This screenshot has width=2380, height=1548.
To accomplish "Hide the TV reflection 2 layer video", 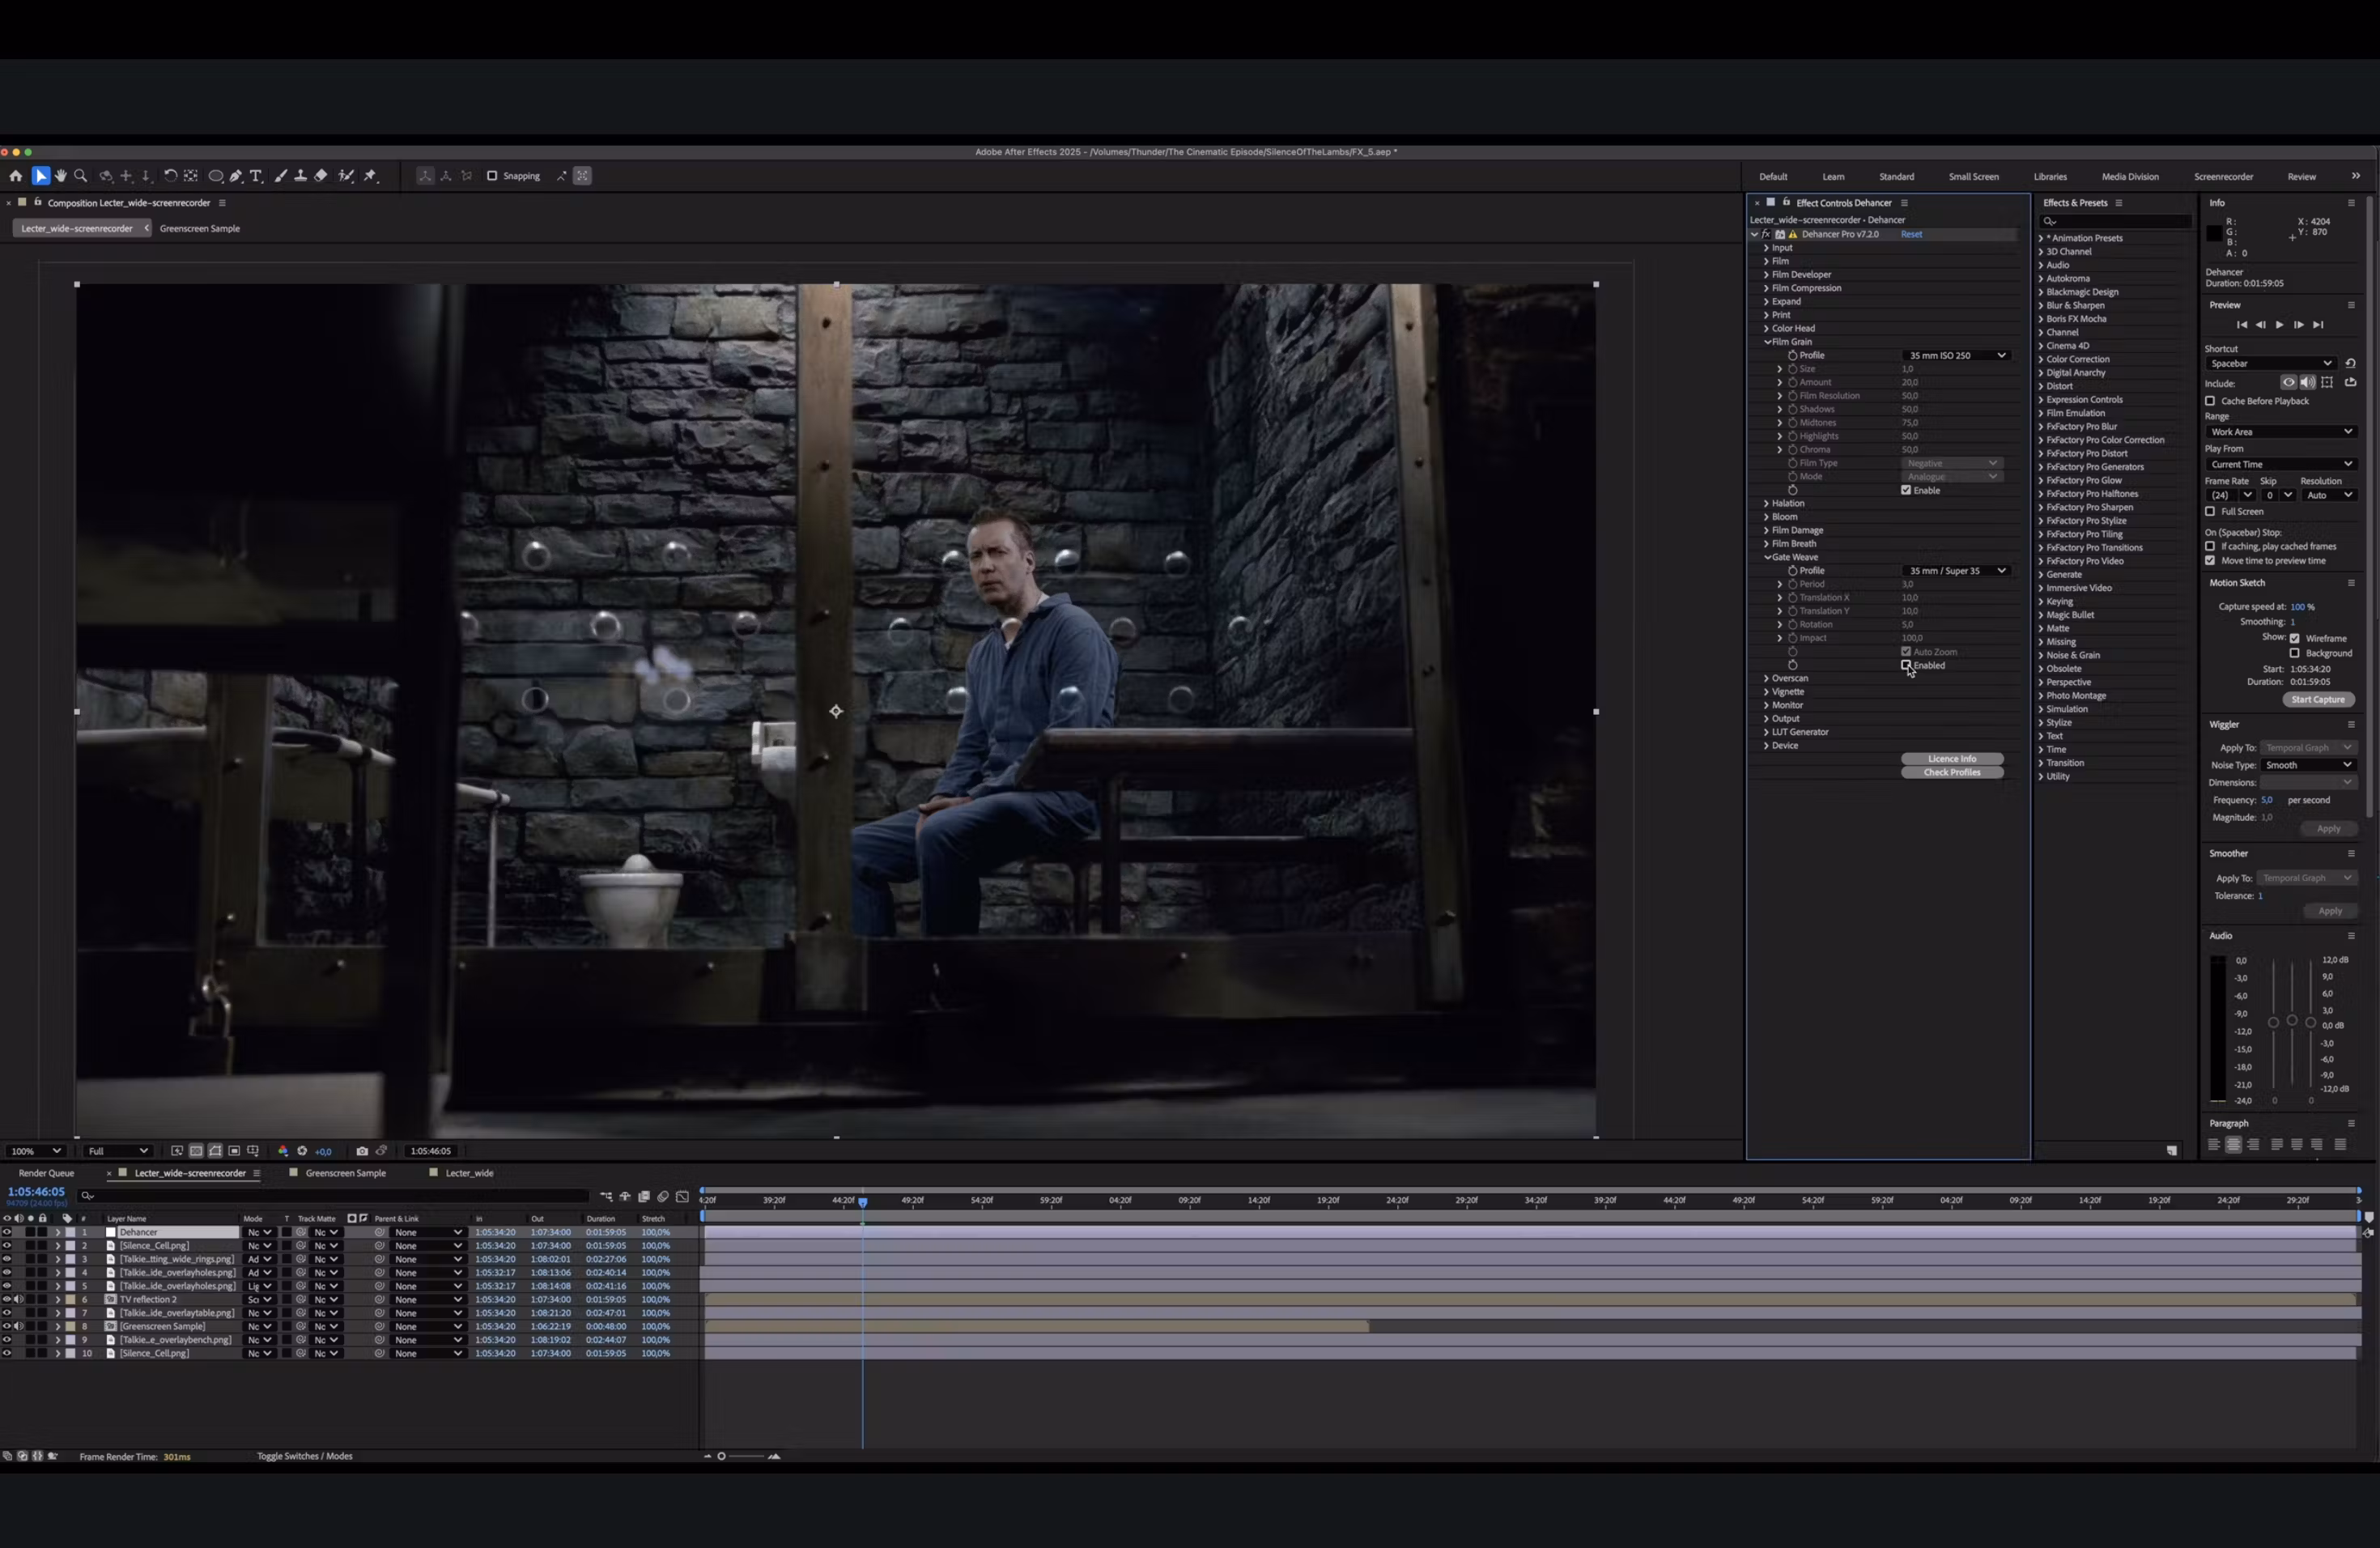I will click(7, 1299).
